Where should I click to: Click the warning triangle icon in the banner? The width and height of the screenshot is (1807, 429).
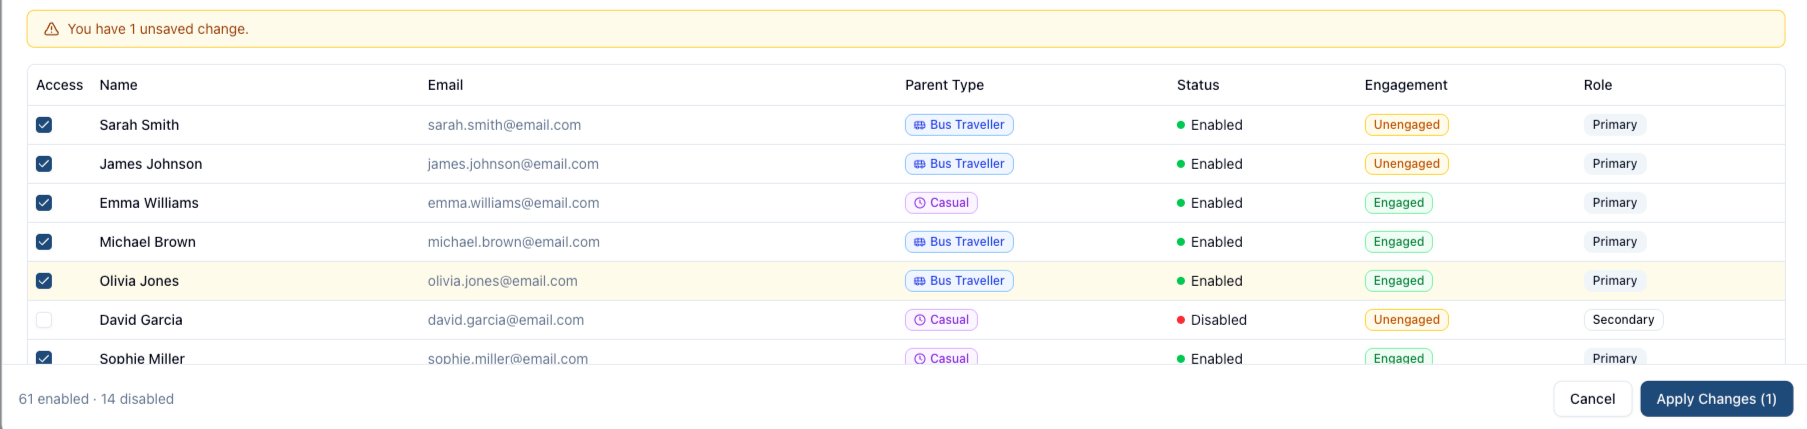[51, 29]
